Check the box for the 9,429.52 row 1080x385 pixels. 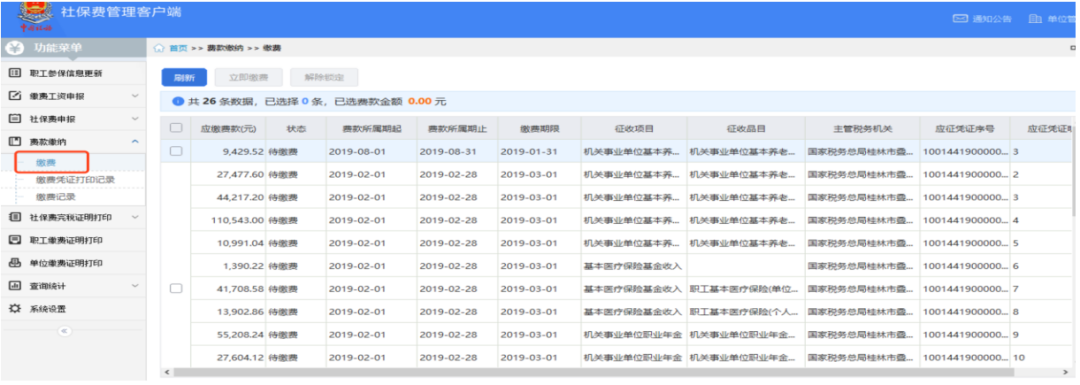(x=176, y=151)
